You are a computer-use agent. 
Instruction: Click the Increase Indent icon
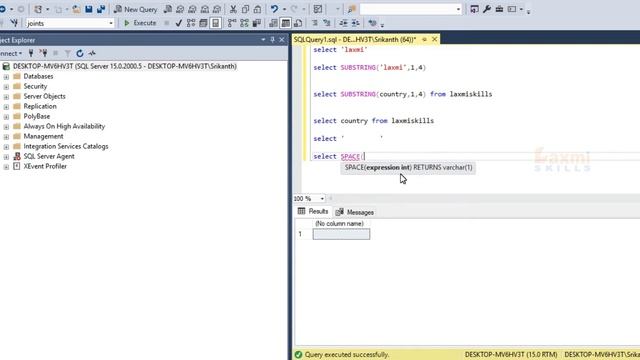coord(356,23)
